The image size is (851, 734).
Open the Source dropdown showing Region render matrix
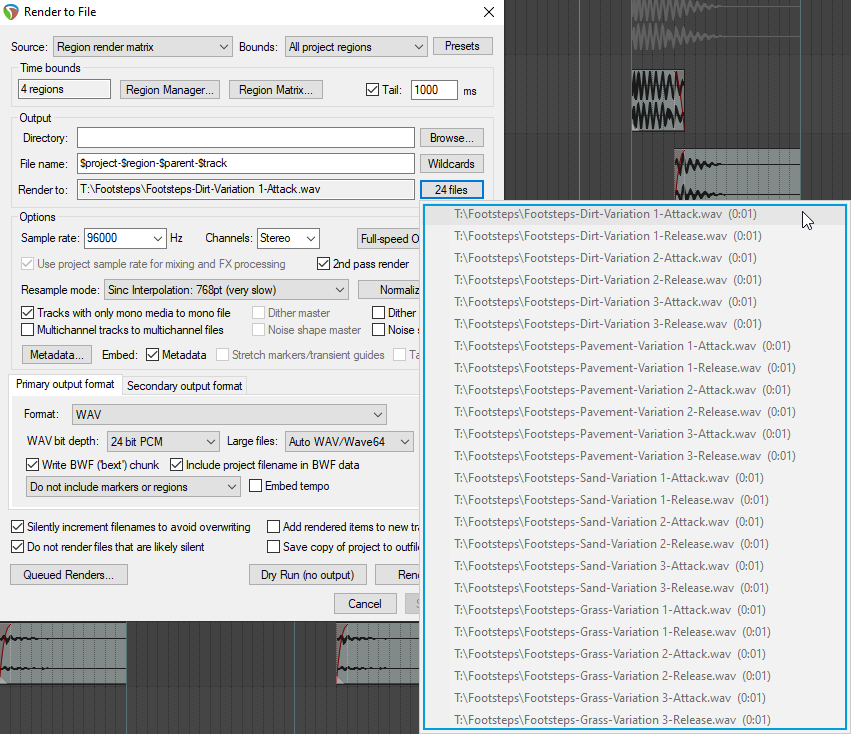tap(140, 45)
